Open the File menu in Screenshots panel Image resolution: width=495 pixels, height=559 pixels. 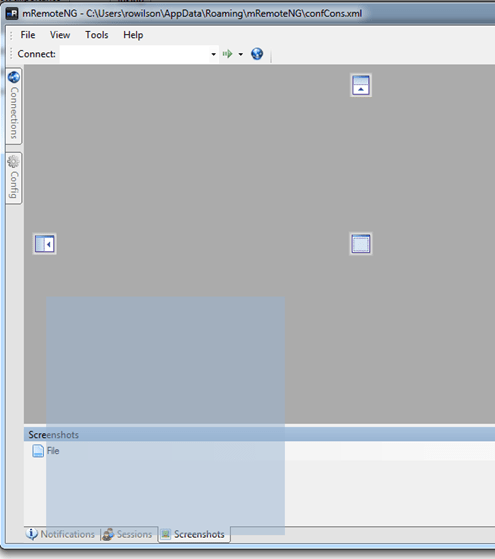pos(46,451)
